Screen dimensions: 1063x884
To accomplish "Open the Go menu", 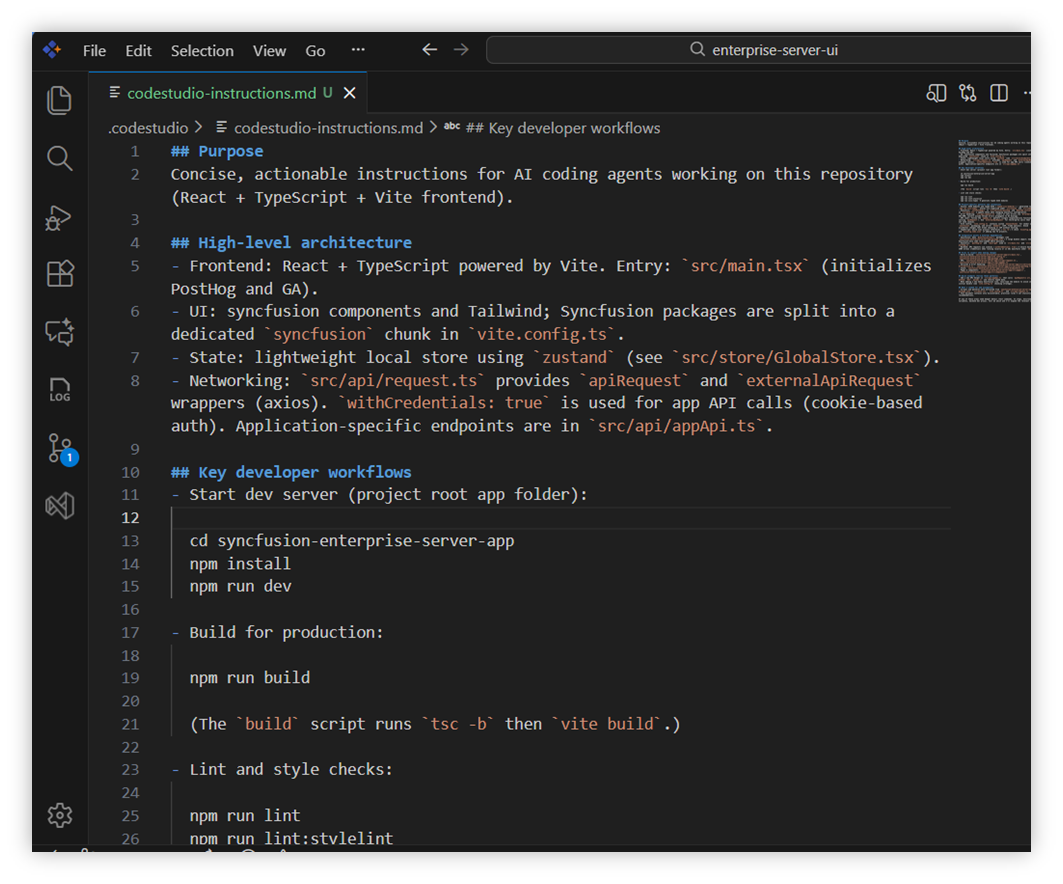I will [315, 50].
